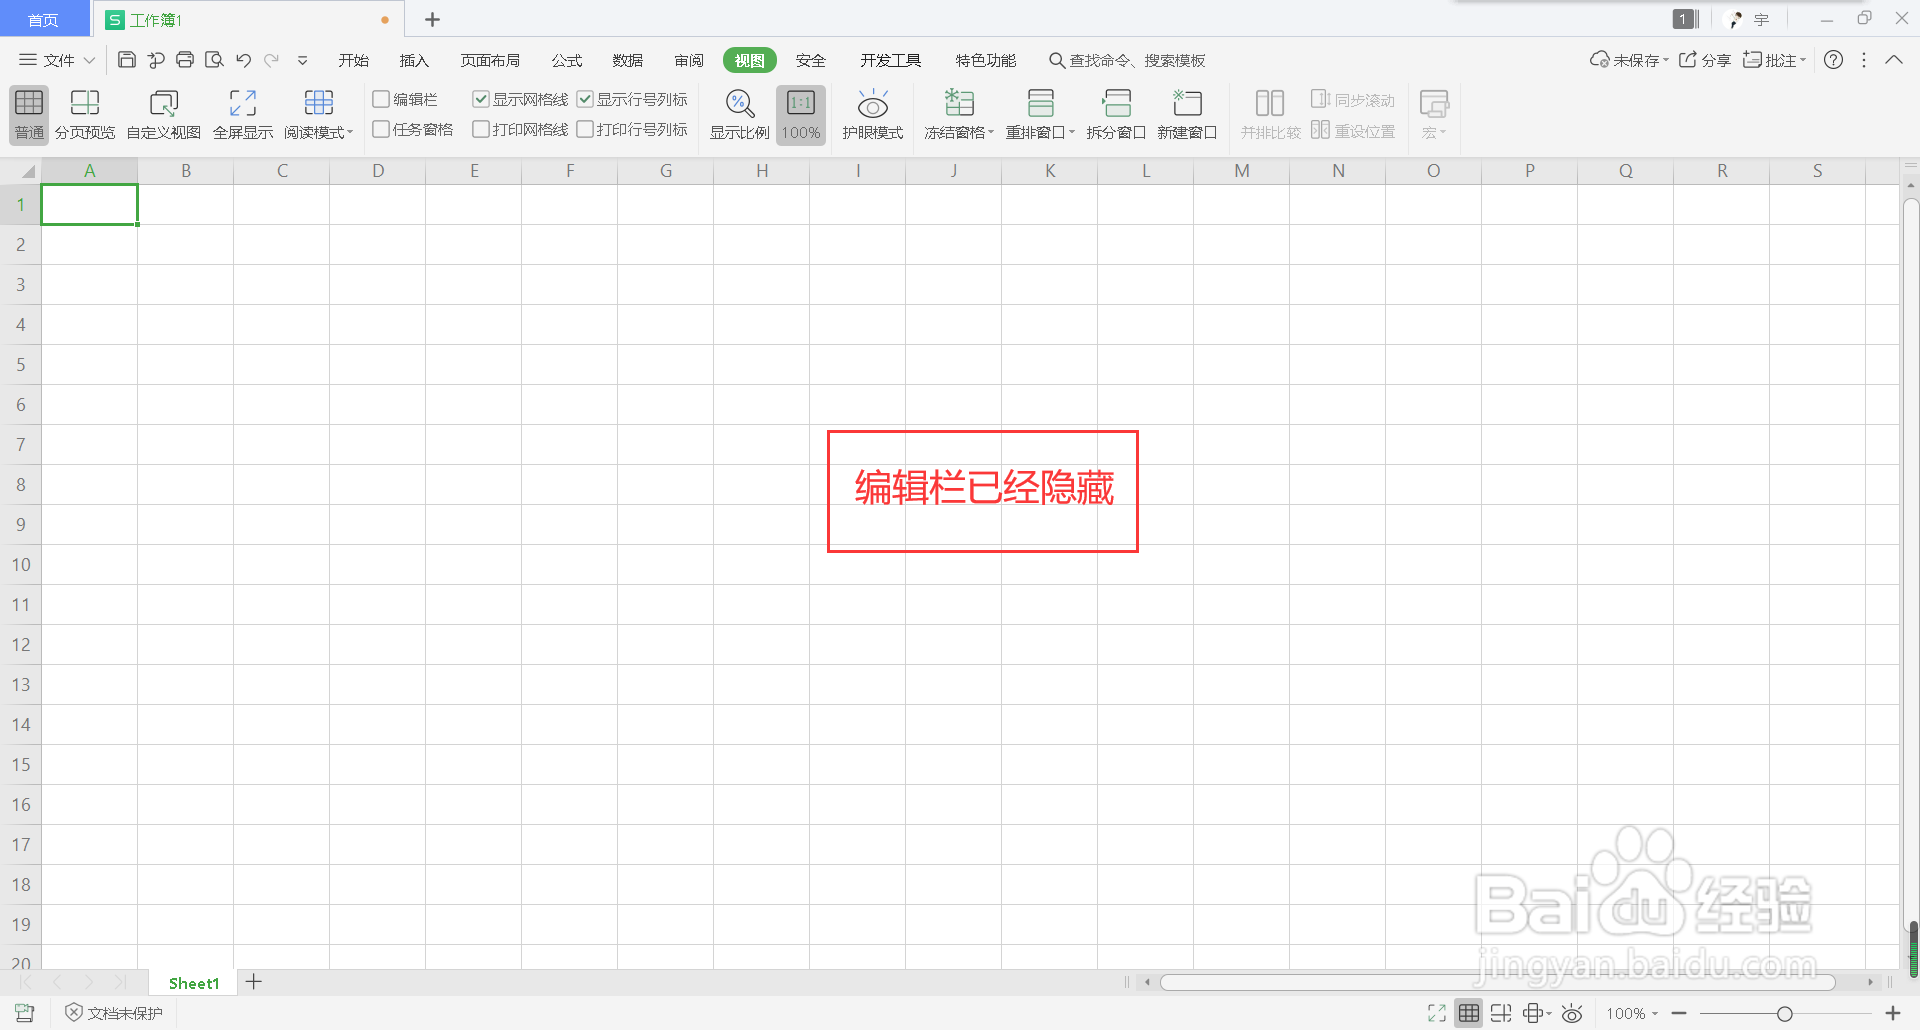This screenshot has height=1030, width=1920.
Task: Uncheck Show Row/Column Headers (显示行号列标)
Action: tap(585, 99)
